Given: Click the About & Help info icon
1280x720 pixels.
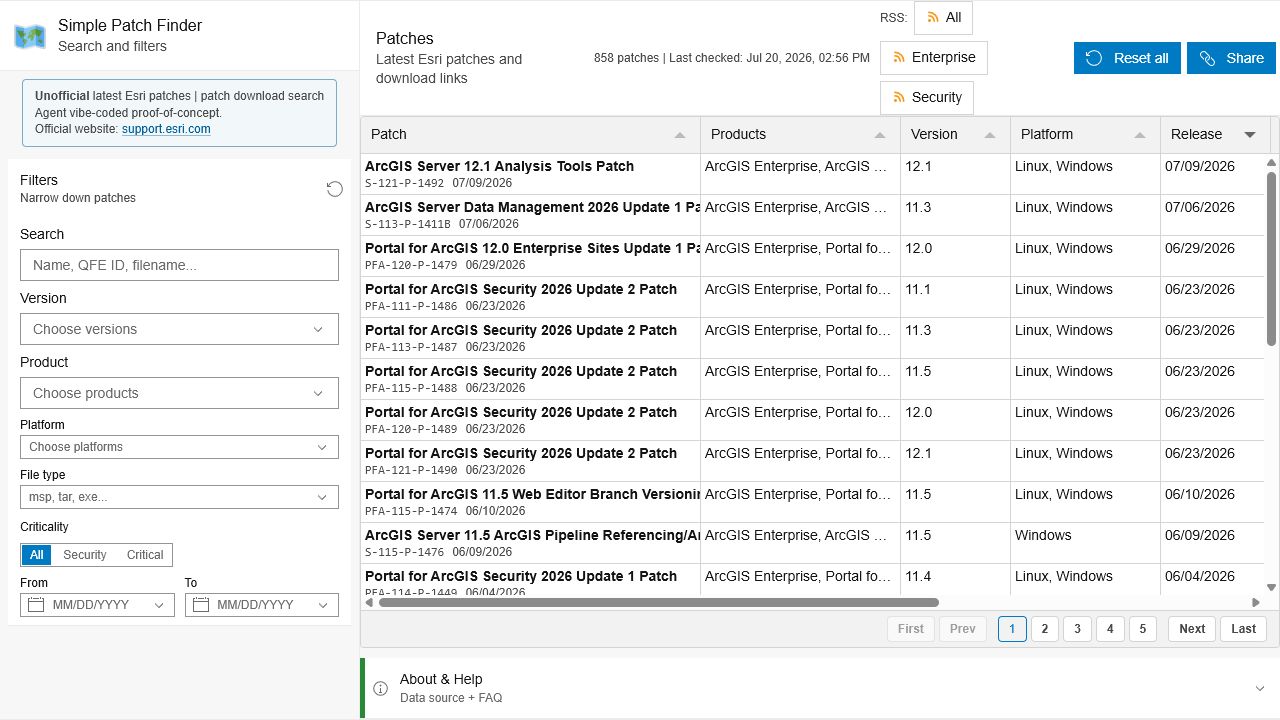Looking at the screenshot, I should pyautogui.click(x=380, y=688).
